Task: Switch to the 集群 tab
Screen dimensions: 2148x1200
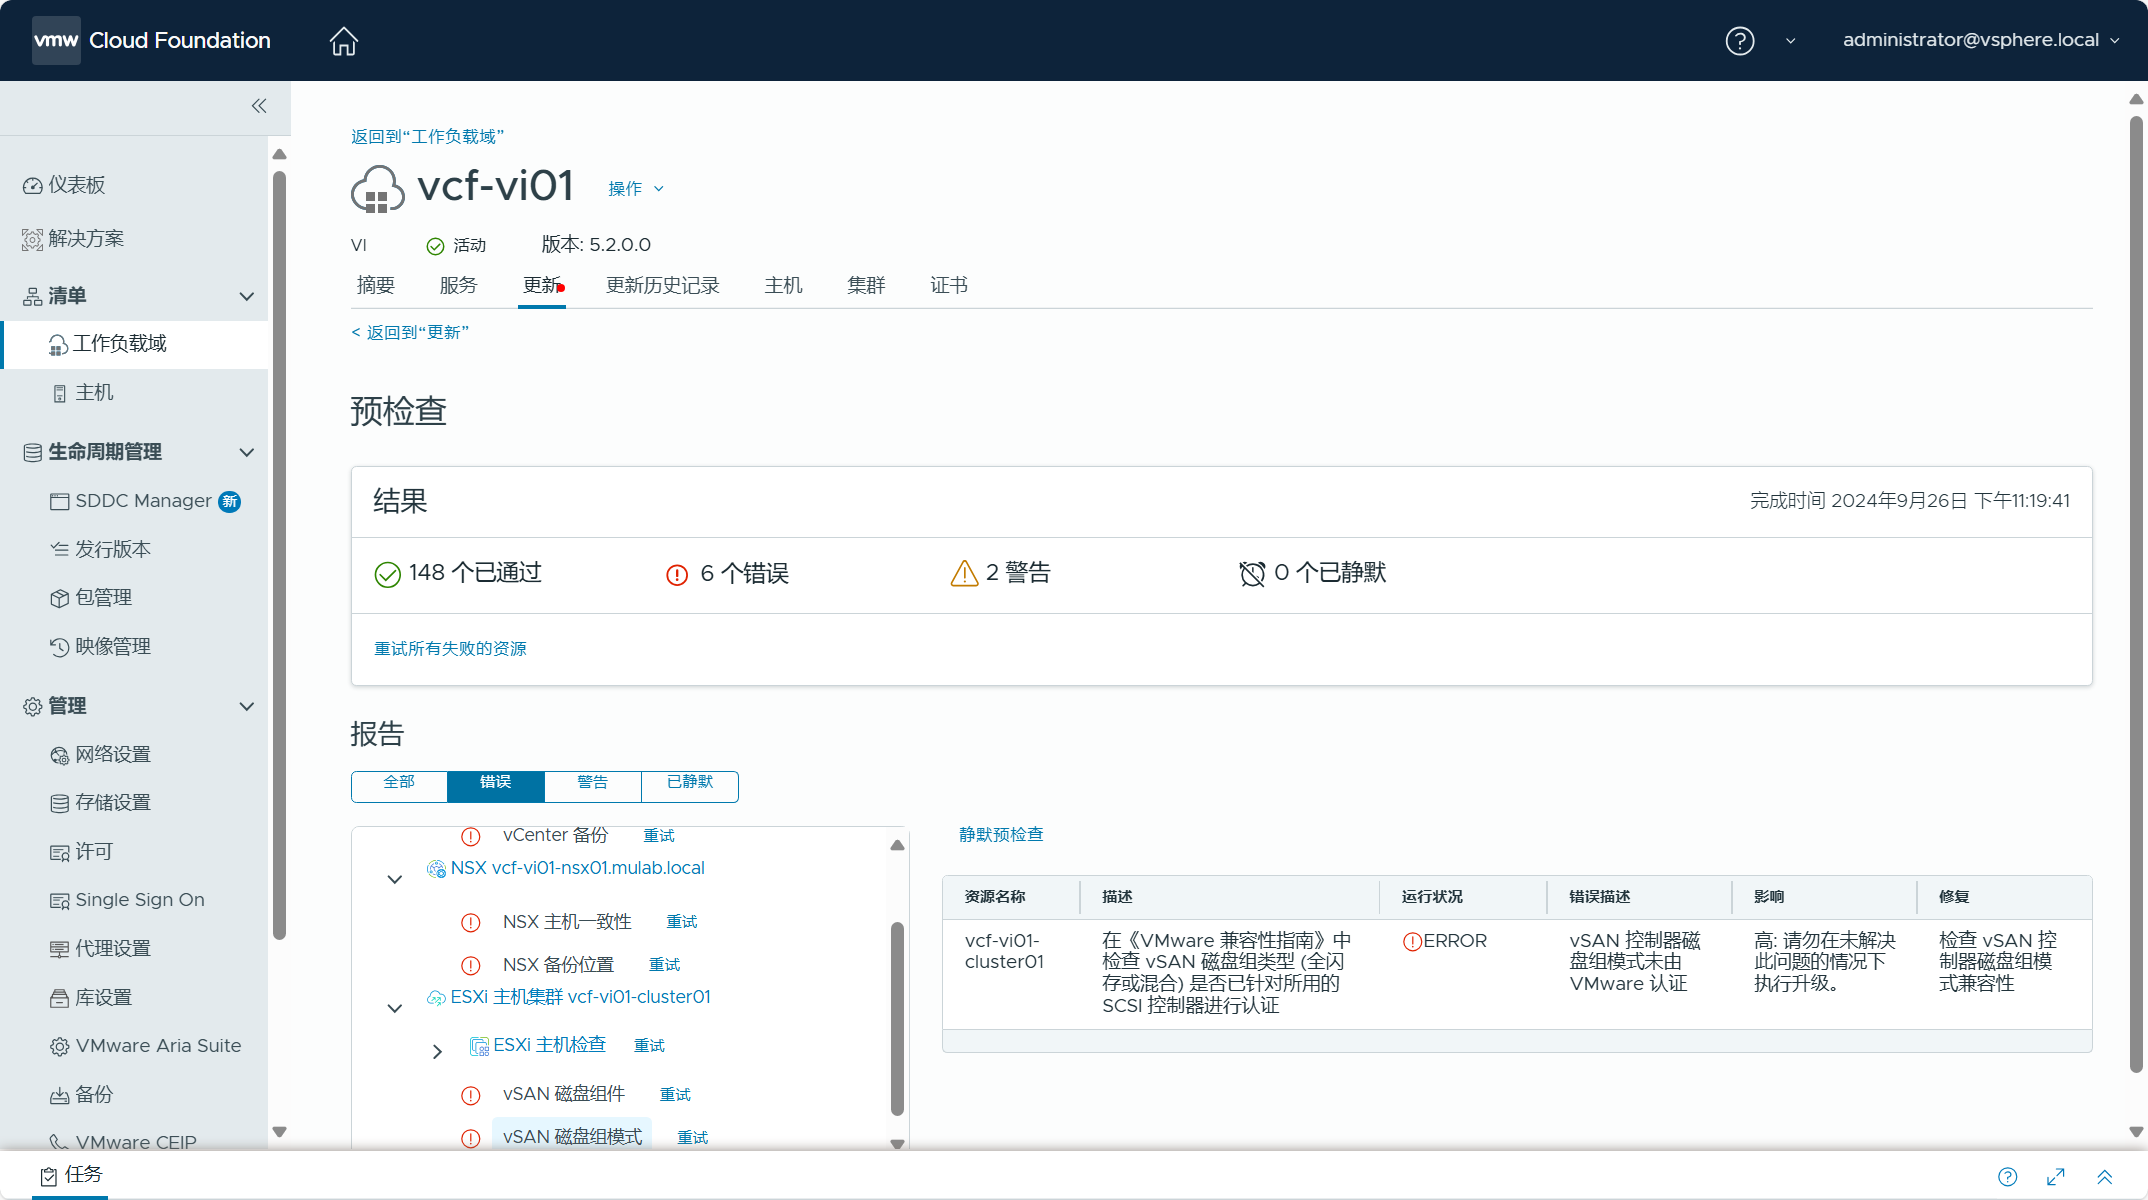Action: 866,286
